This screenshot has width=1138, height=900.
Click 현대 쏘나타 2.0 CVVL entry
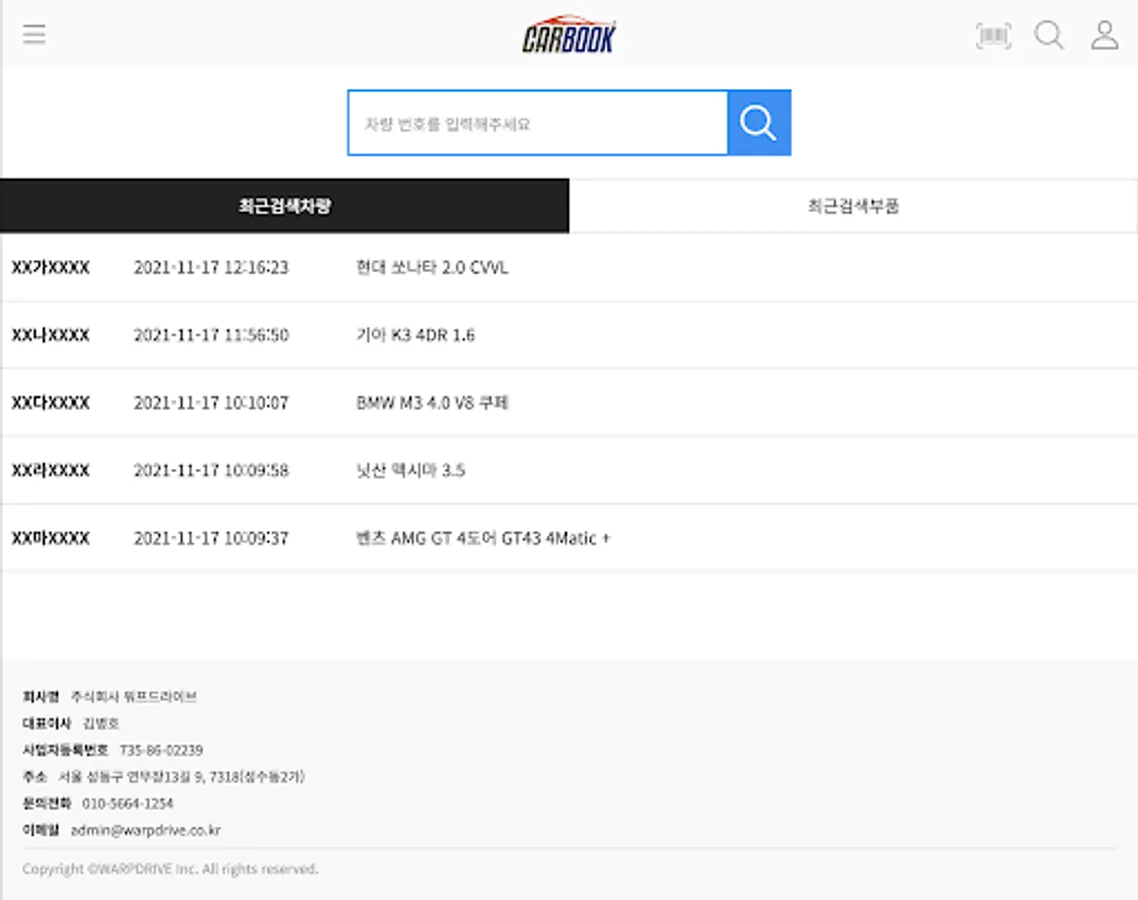pos(432,268)
